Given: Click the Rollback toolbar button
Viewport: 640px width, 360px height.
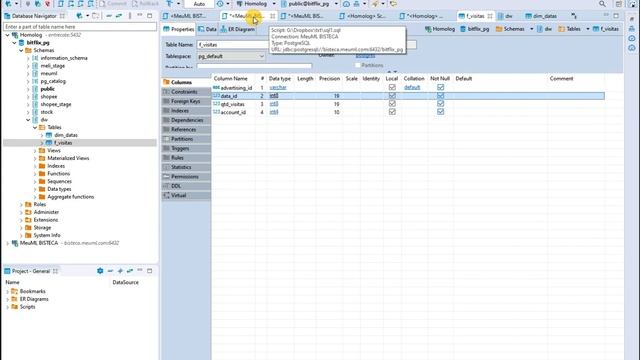Looking at the screenshot, I should (x=146, y=4).
